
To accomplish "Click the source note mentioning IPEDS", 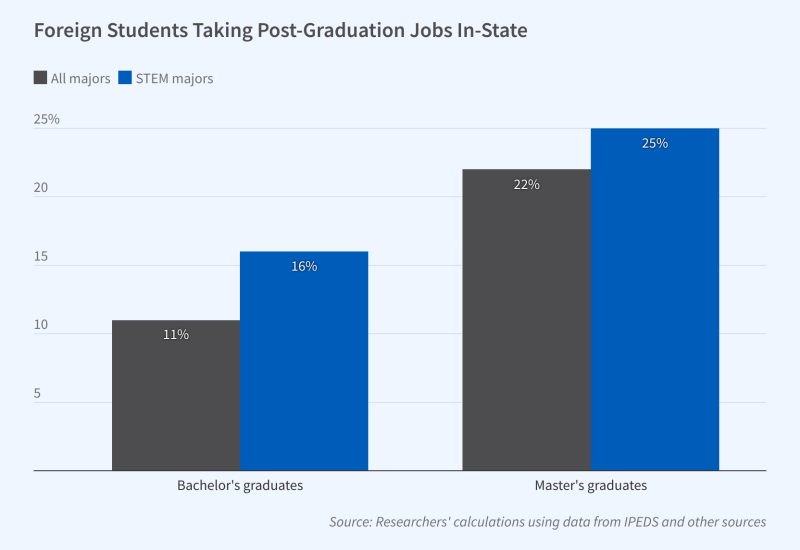I will 548,522.
